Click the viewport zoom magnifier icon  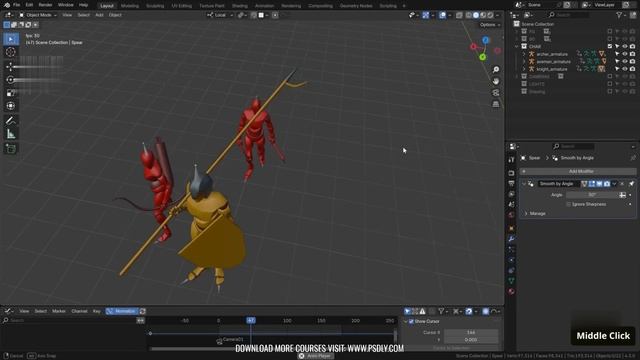point(496,70)
